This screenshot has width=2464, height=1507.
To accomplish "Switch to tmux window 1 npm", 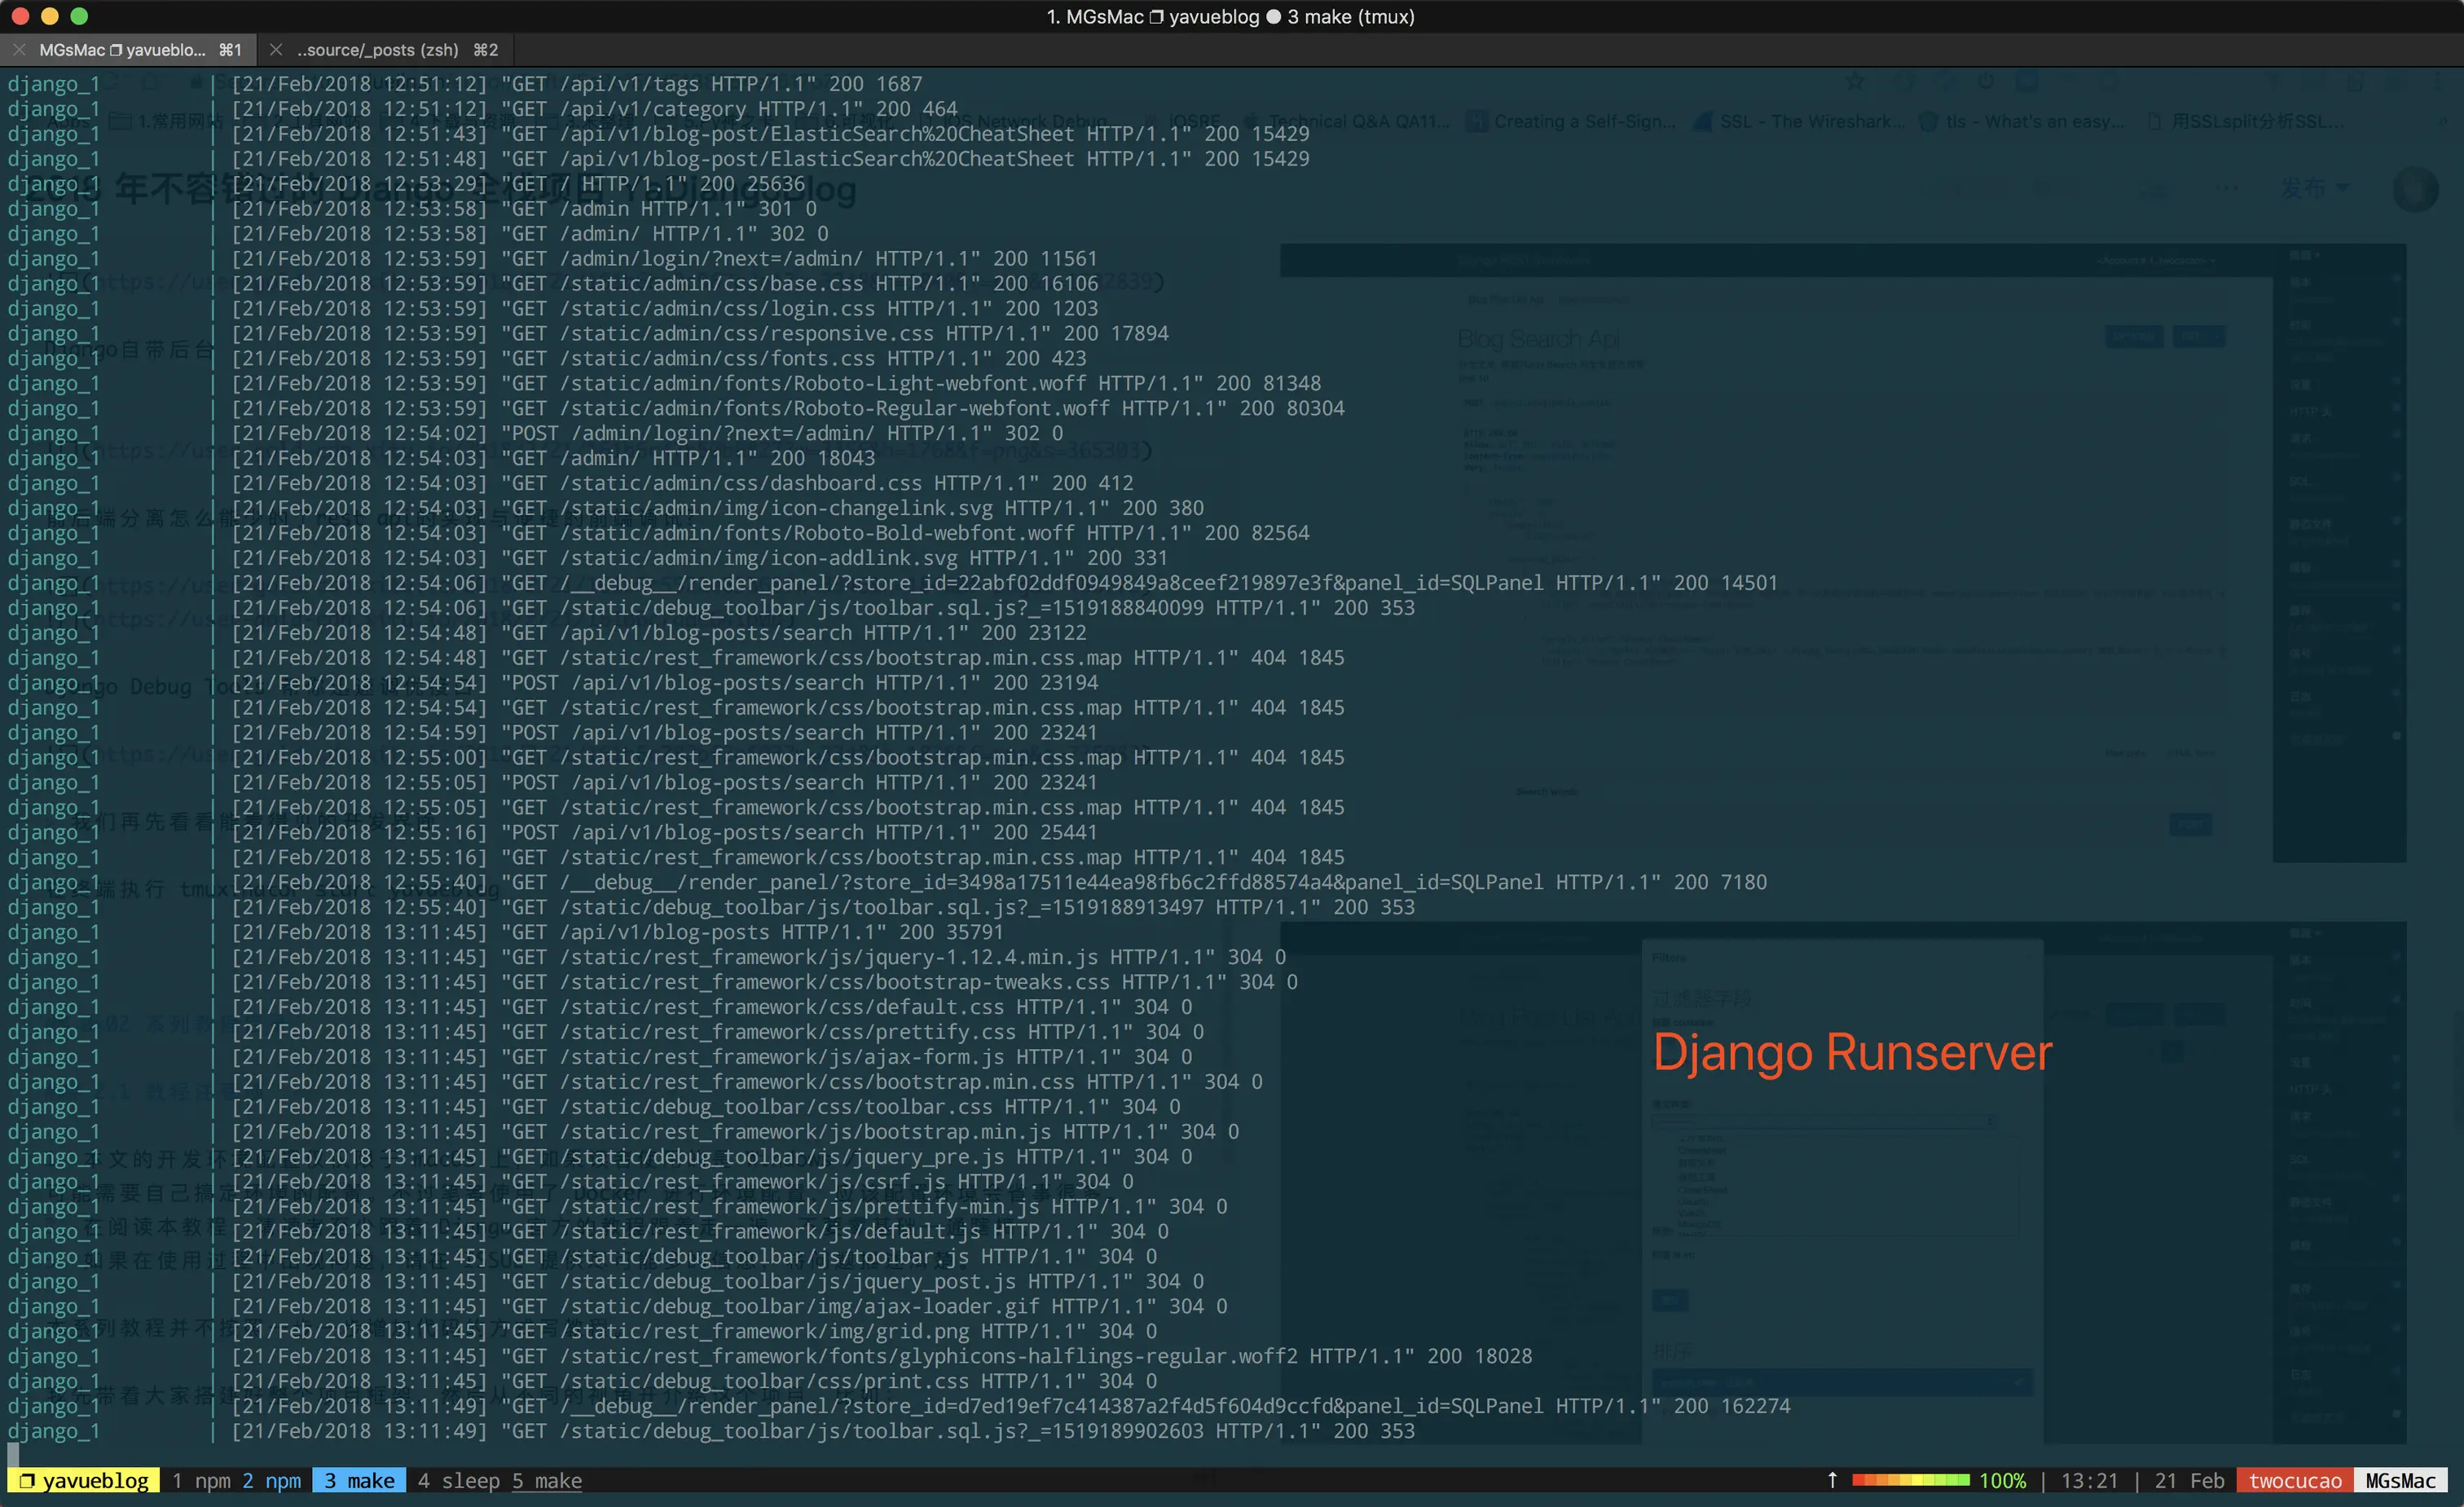I will coord(201,1481).
